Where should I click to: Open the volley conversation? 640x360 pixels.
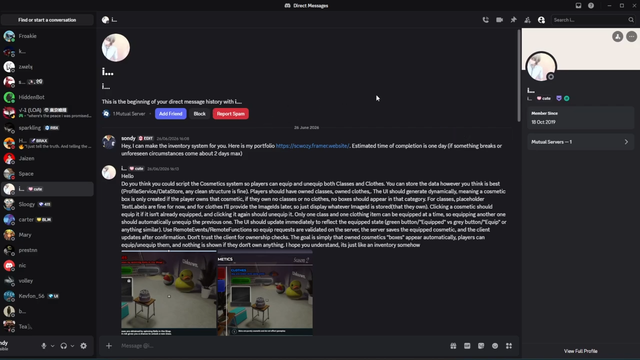click(x=47, y=281)
